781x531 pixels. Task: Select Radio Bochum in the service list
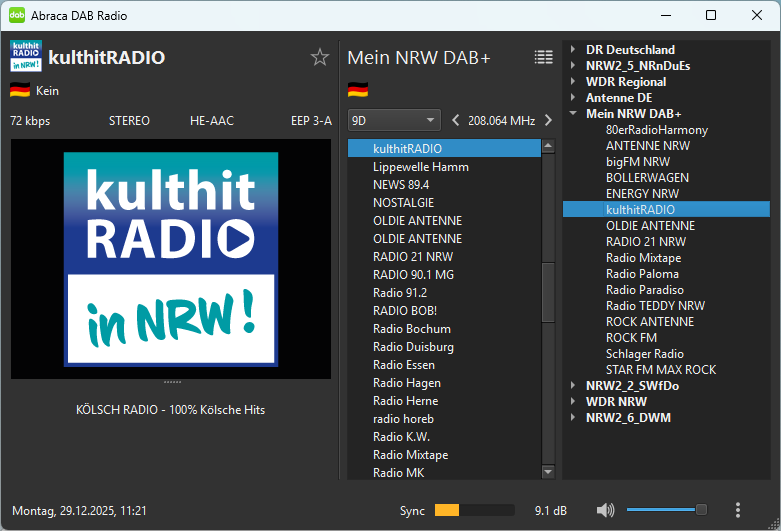tap(411, 329)
